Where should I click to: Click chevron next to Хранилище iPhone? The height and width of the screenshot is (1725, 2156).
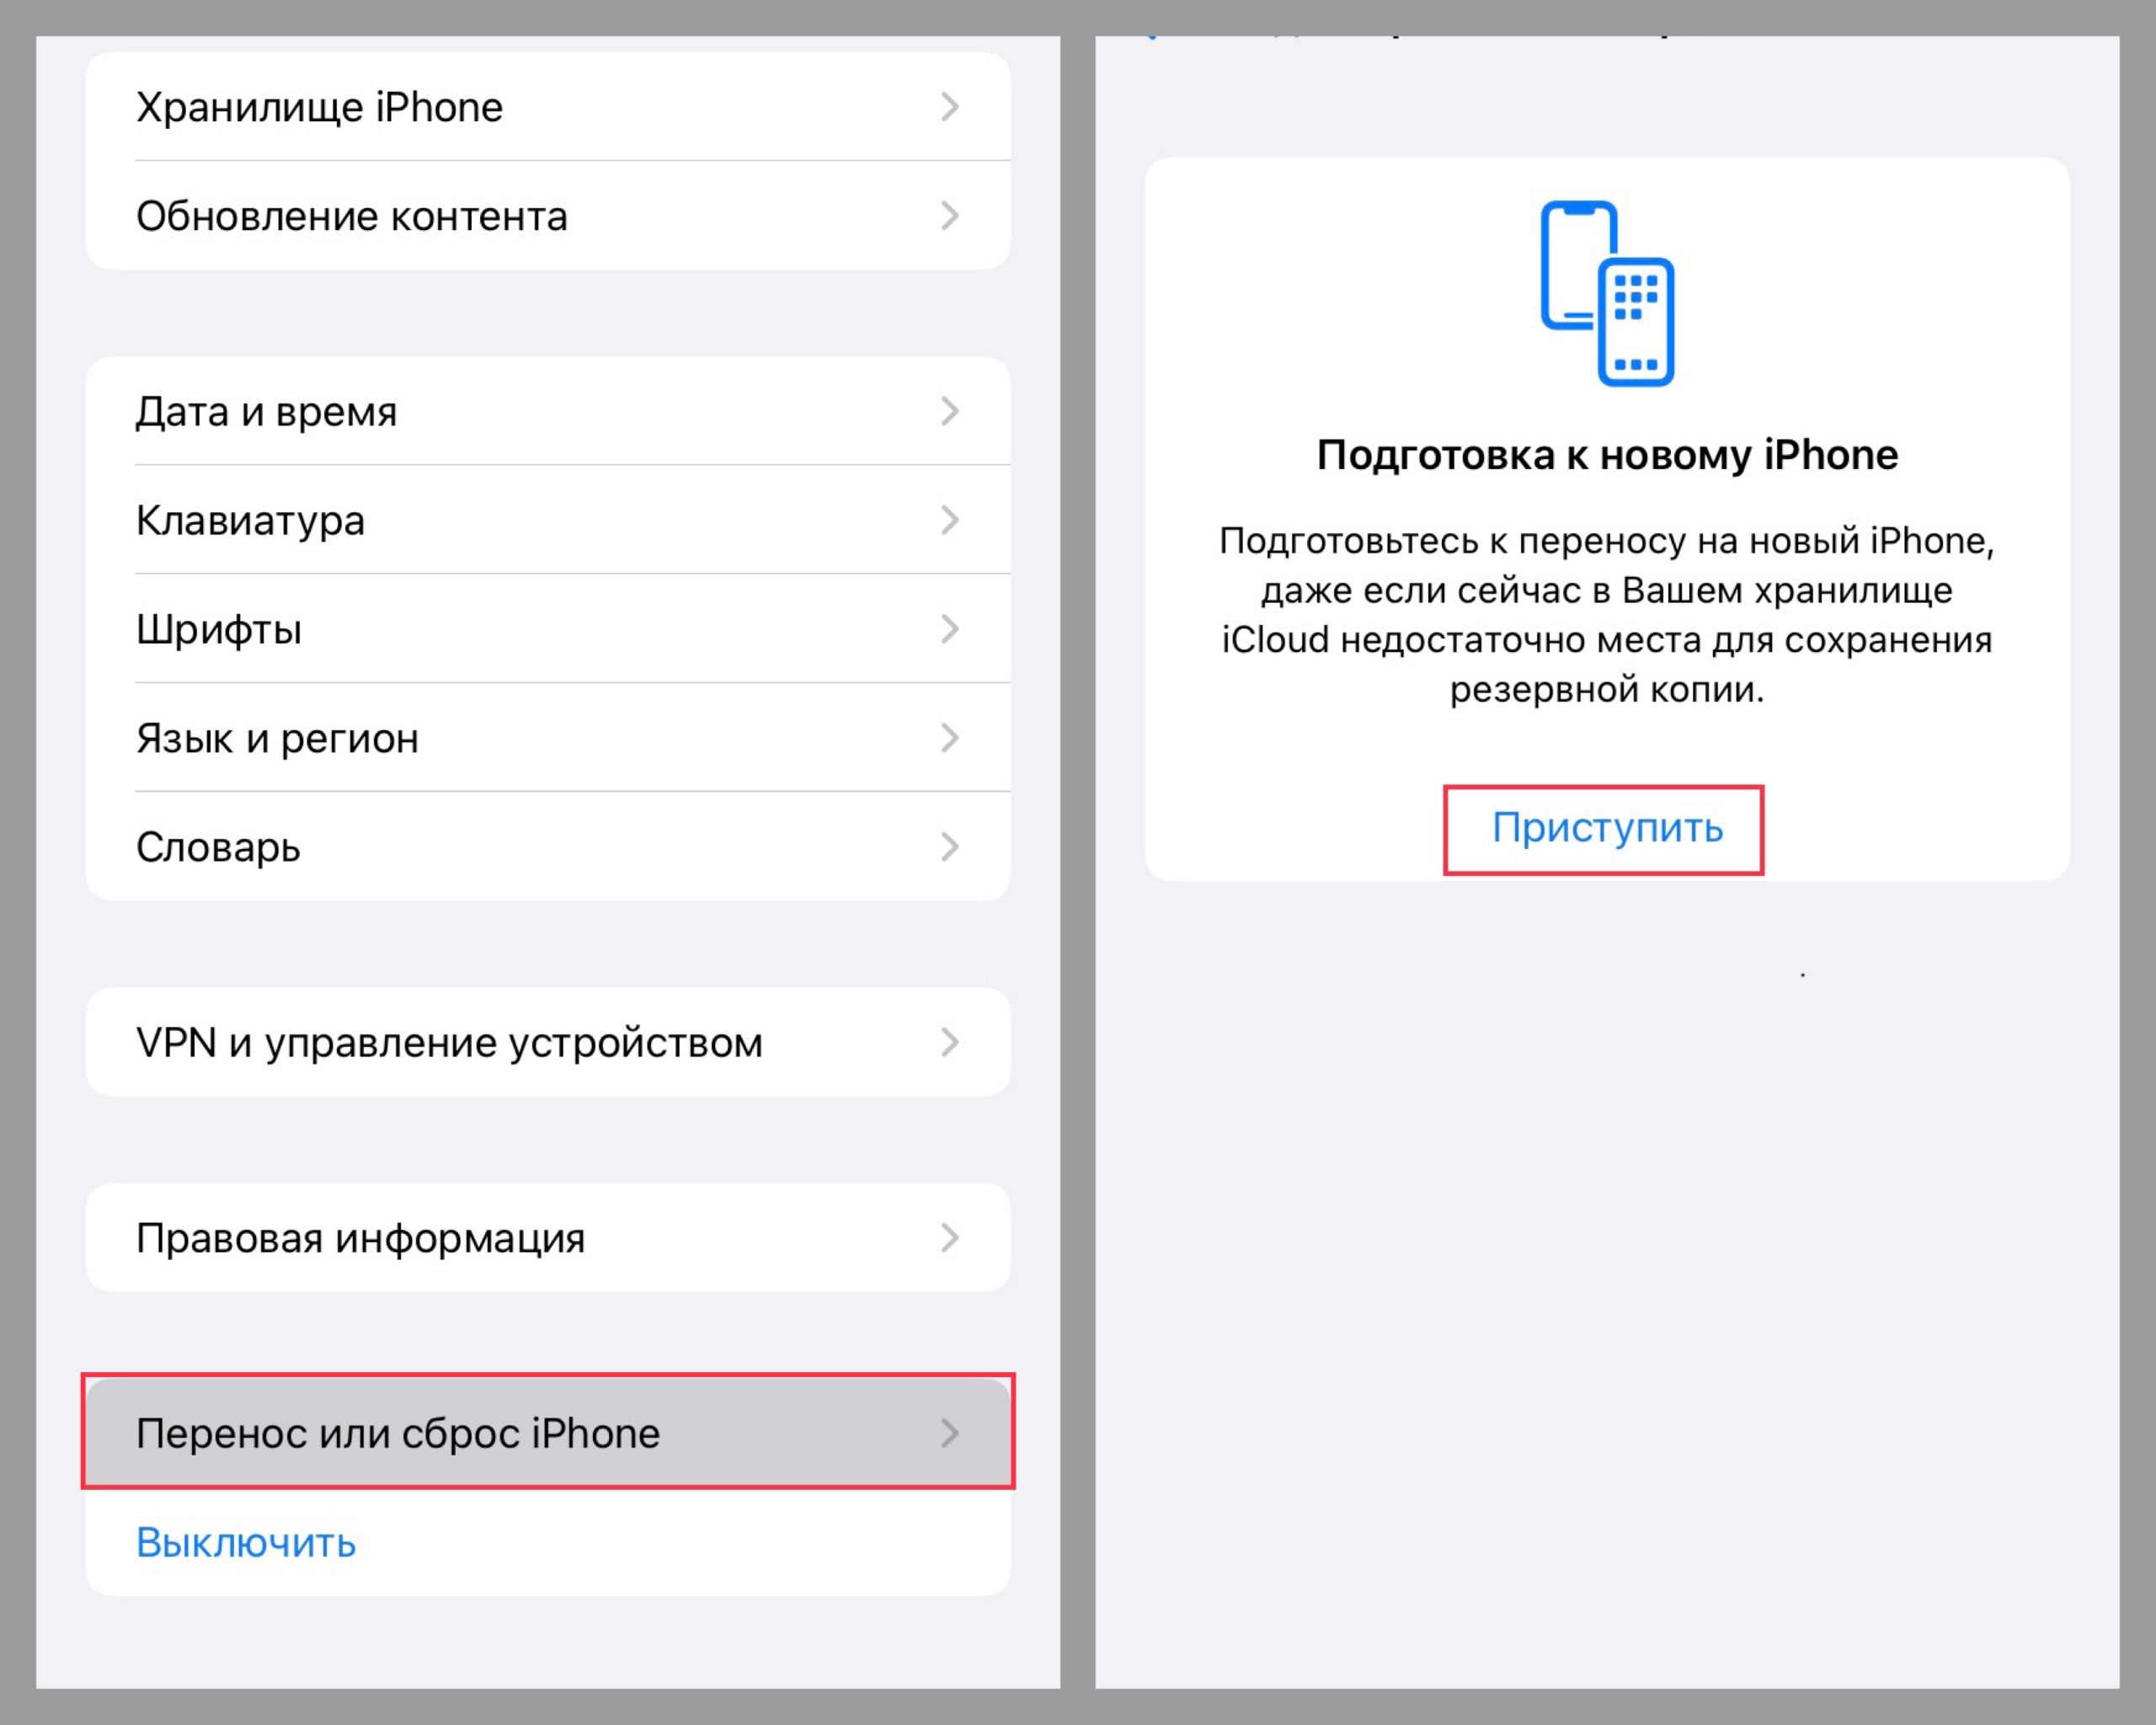point(950,107)
